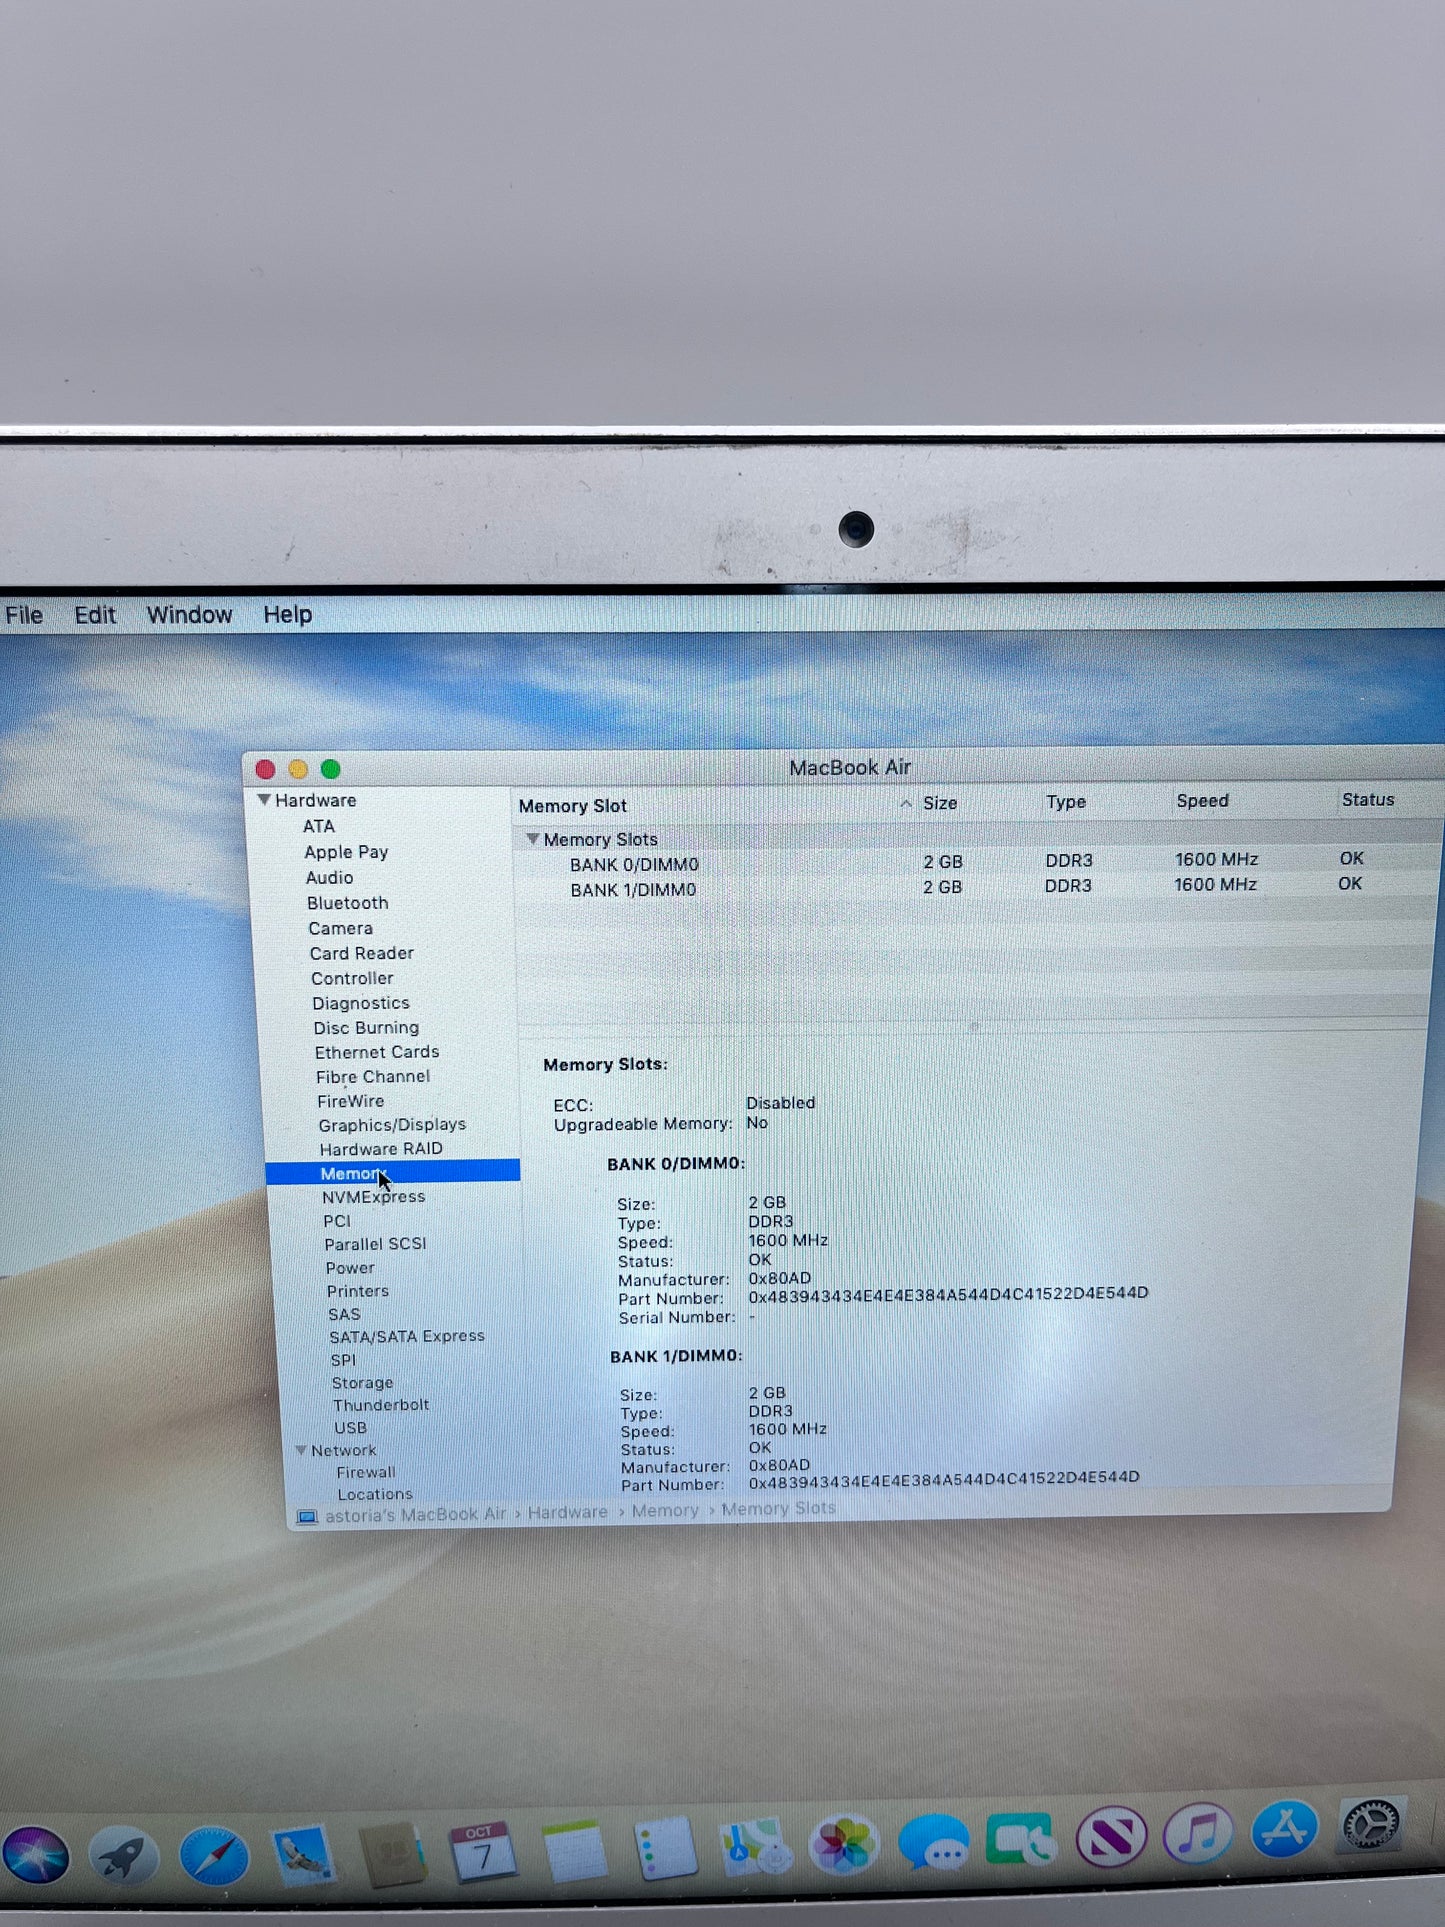Click astoria's MacBook Air in path bar

(415, 1514)
